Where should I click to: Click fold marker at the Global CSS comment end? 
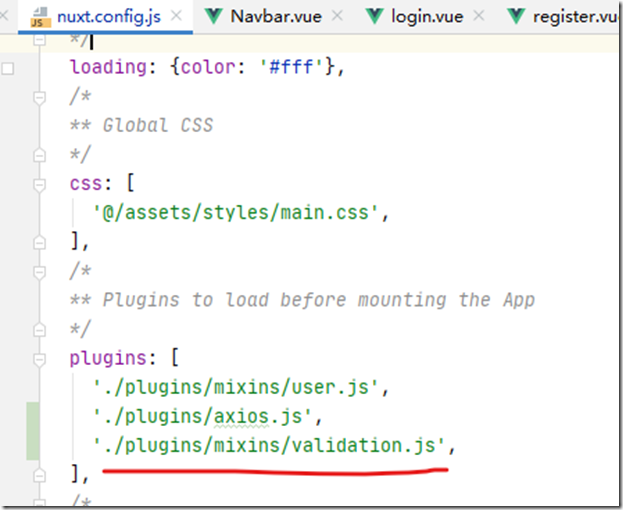click(x=39, y=155)
